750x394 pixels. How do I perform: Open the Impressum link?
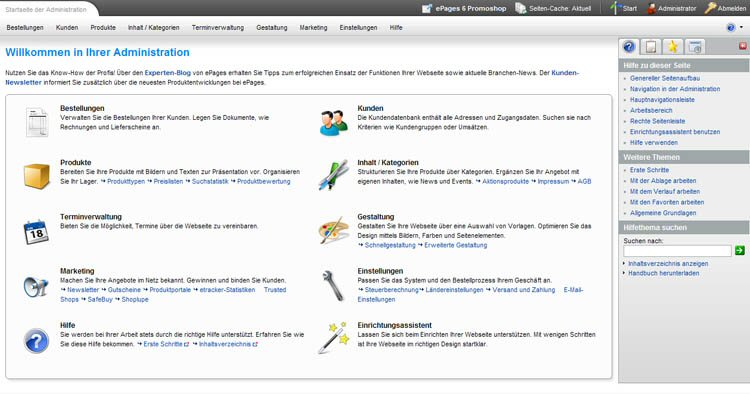pos(553,182)
